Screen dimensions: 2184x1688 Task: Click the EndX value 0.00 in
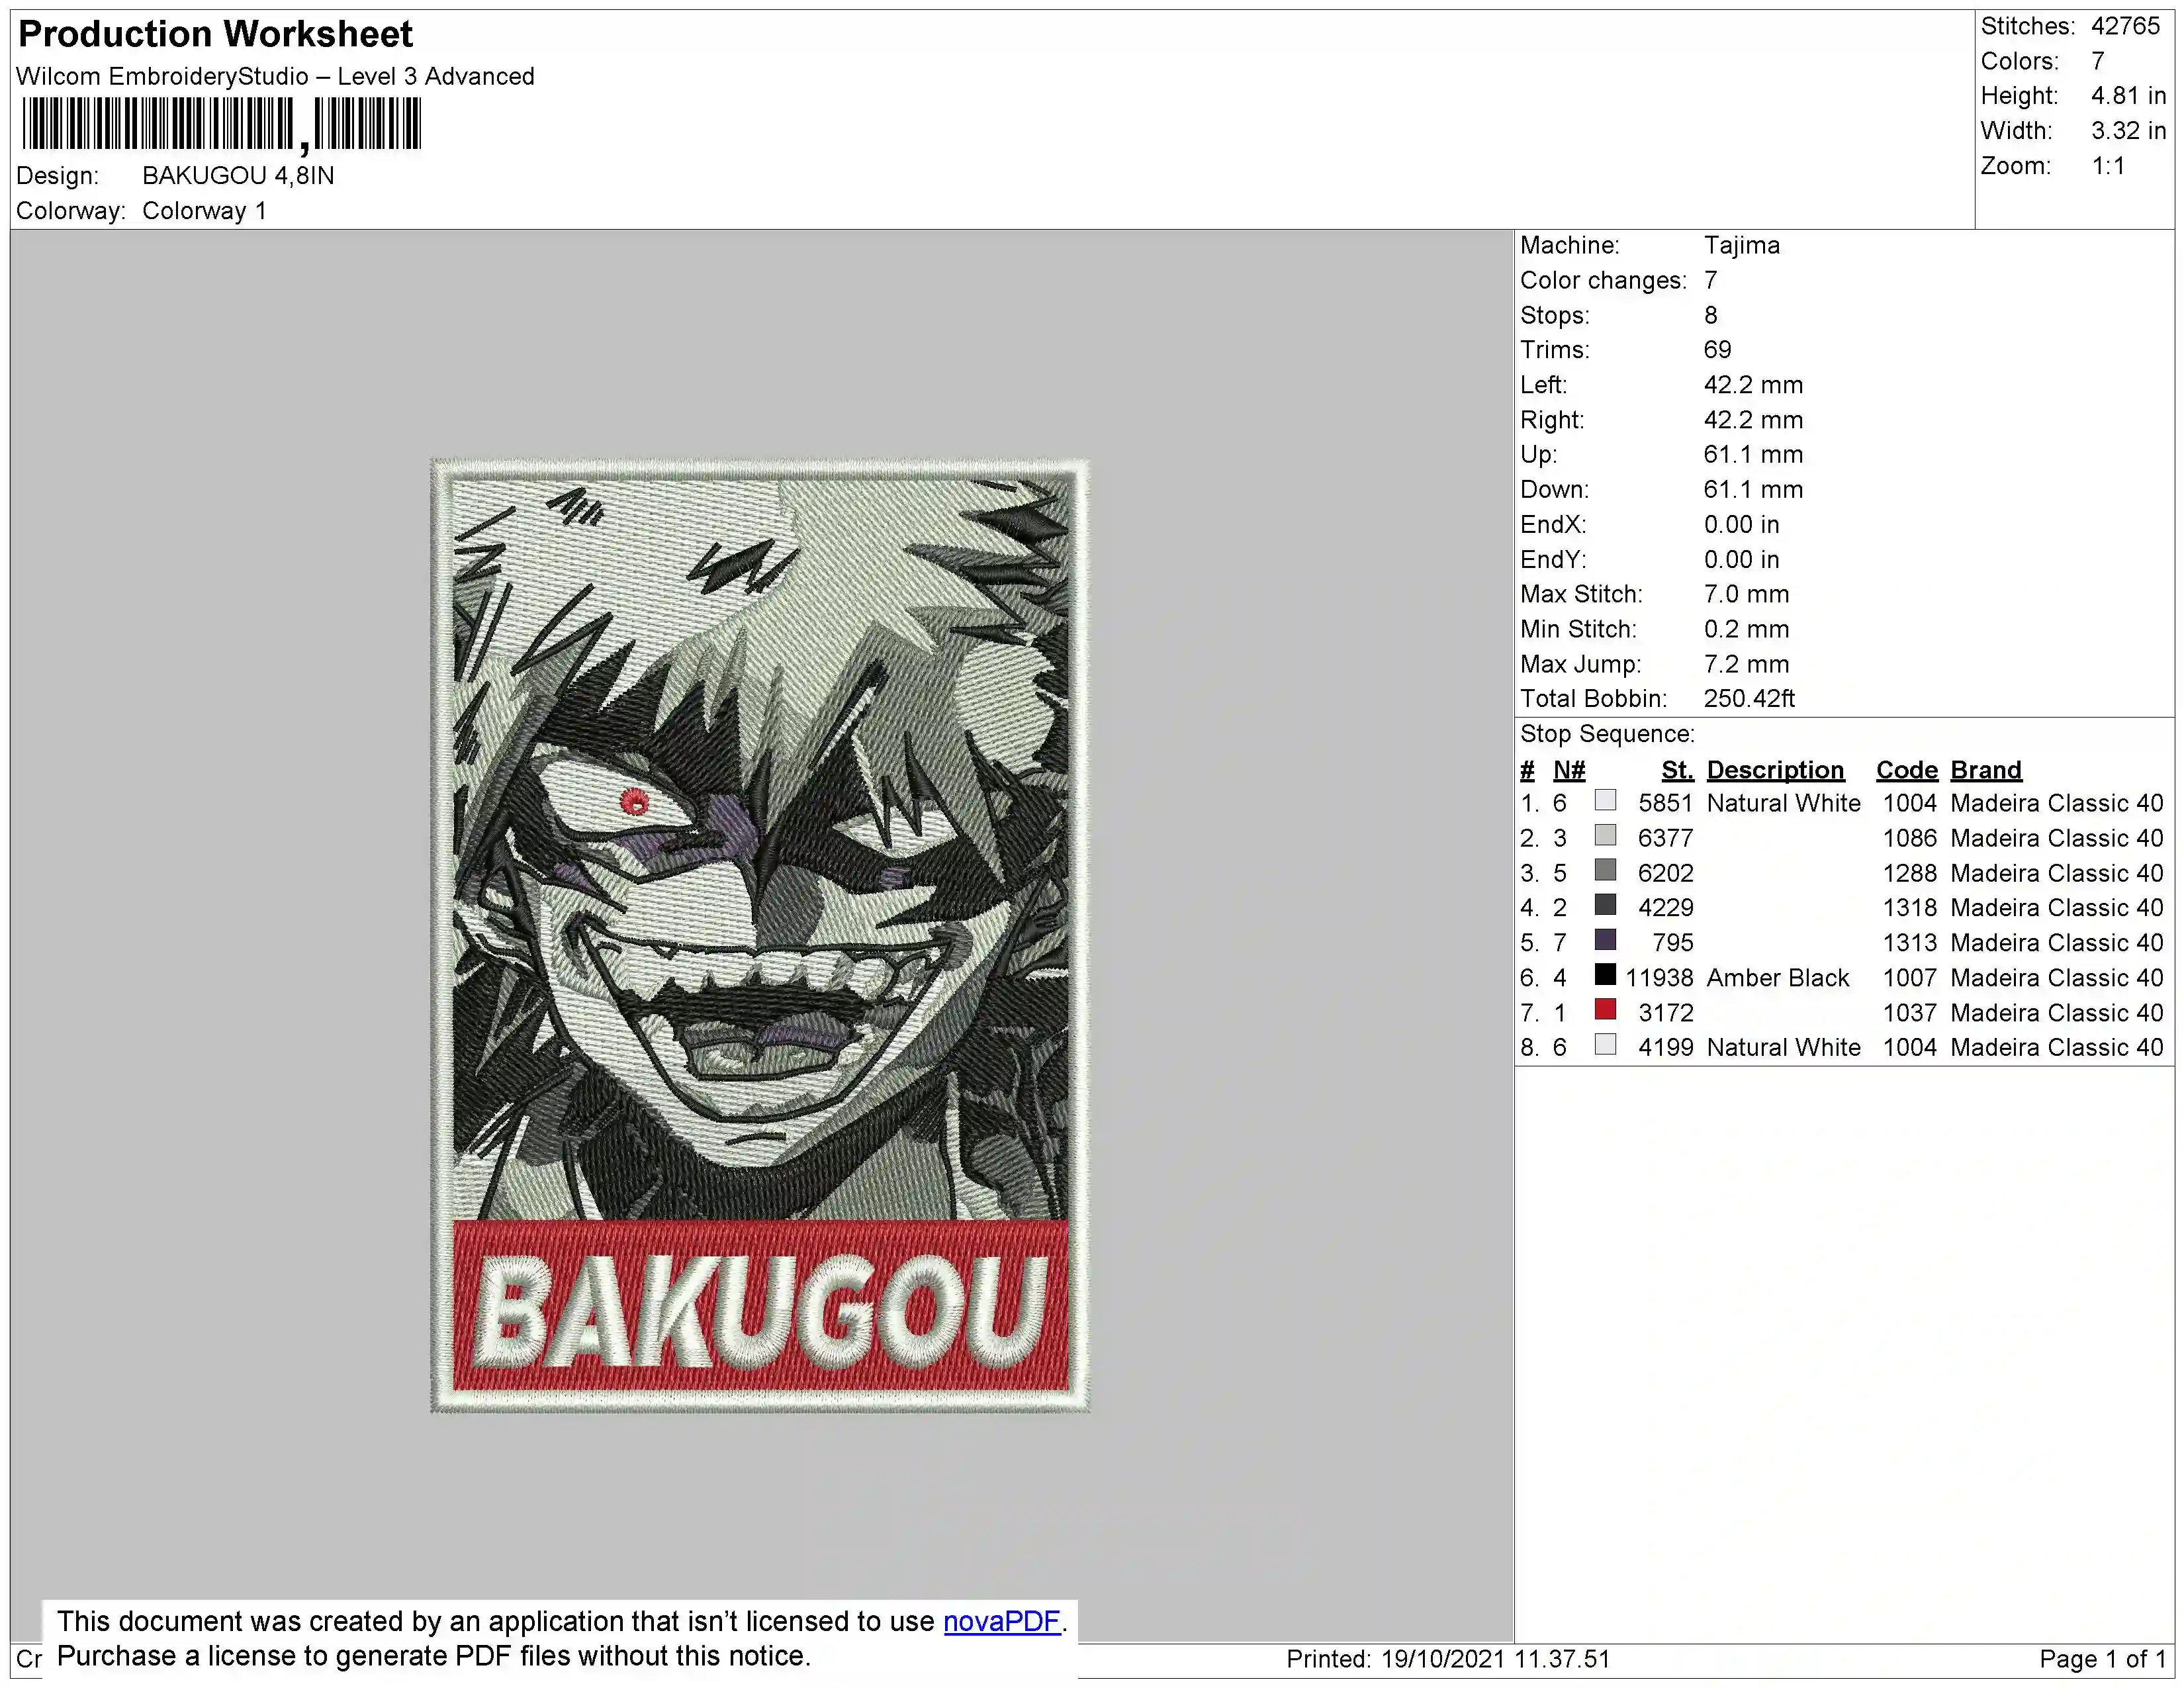pyautogui.click(x=1741, y=524)
